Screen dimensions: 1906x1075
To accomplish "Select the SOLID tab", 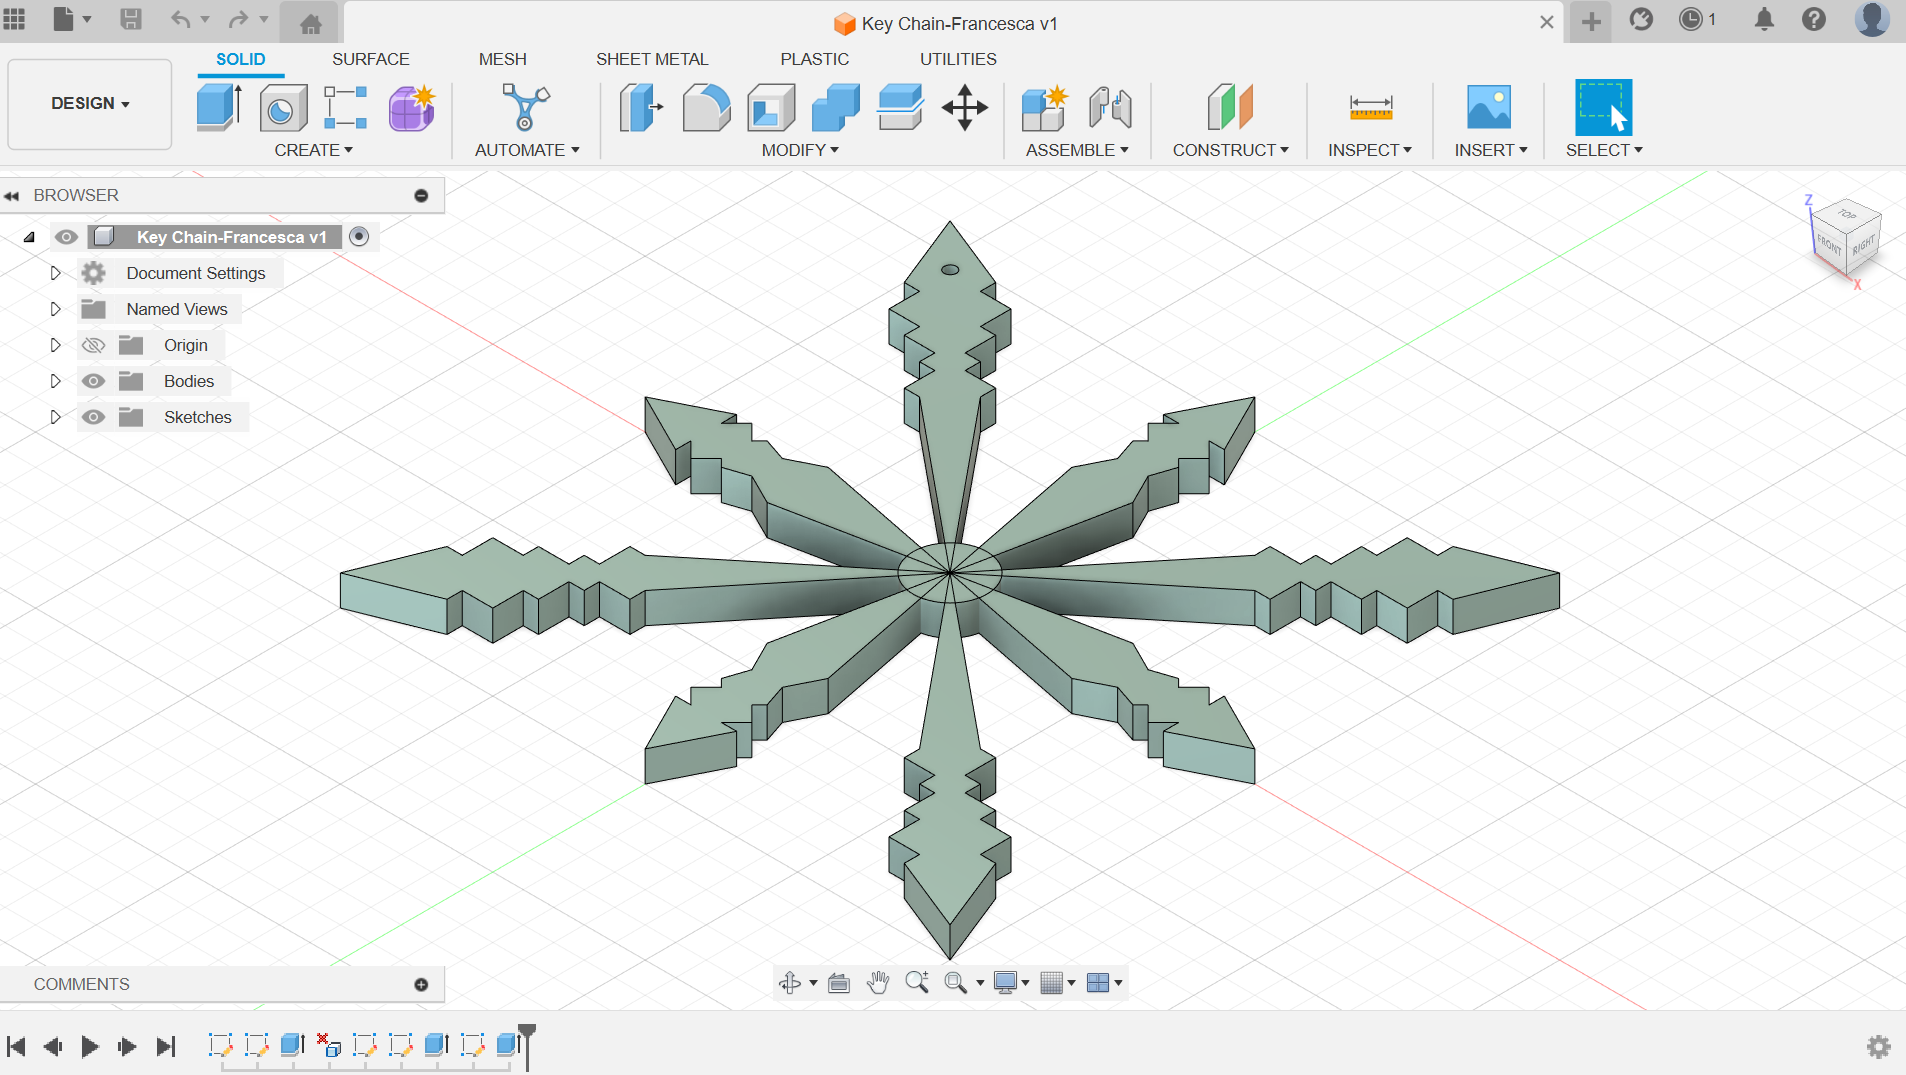I will tap(241, 59).
